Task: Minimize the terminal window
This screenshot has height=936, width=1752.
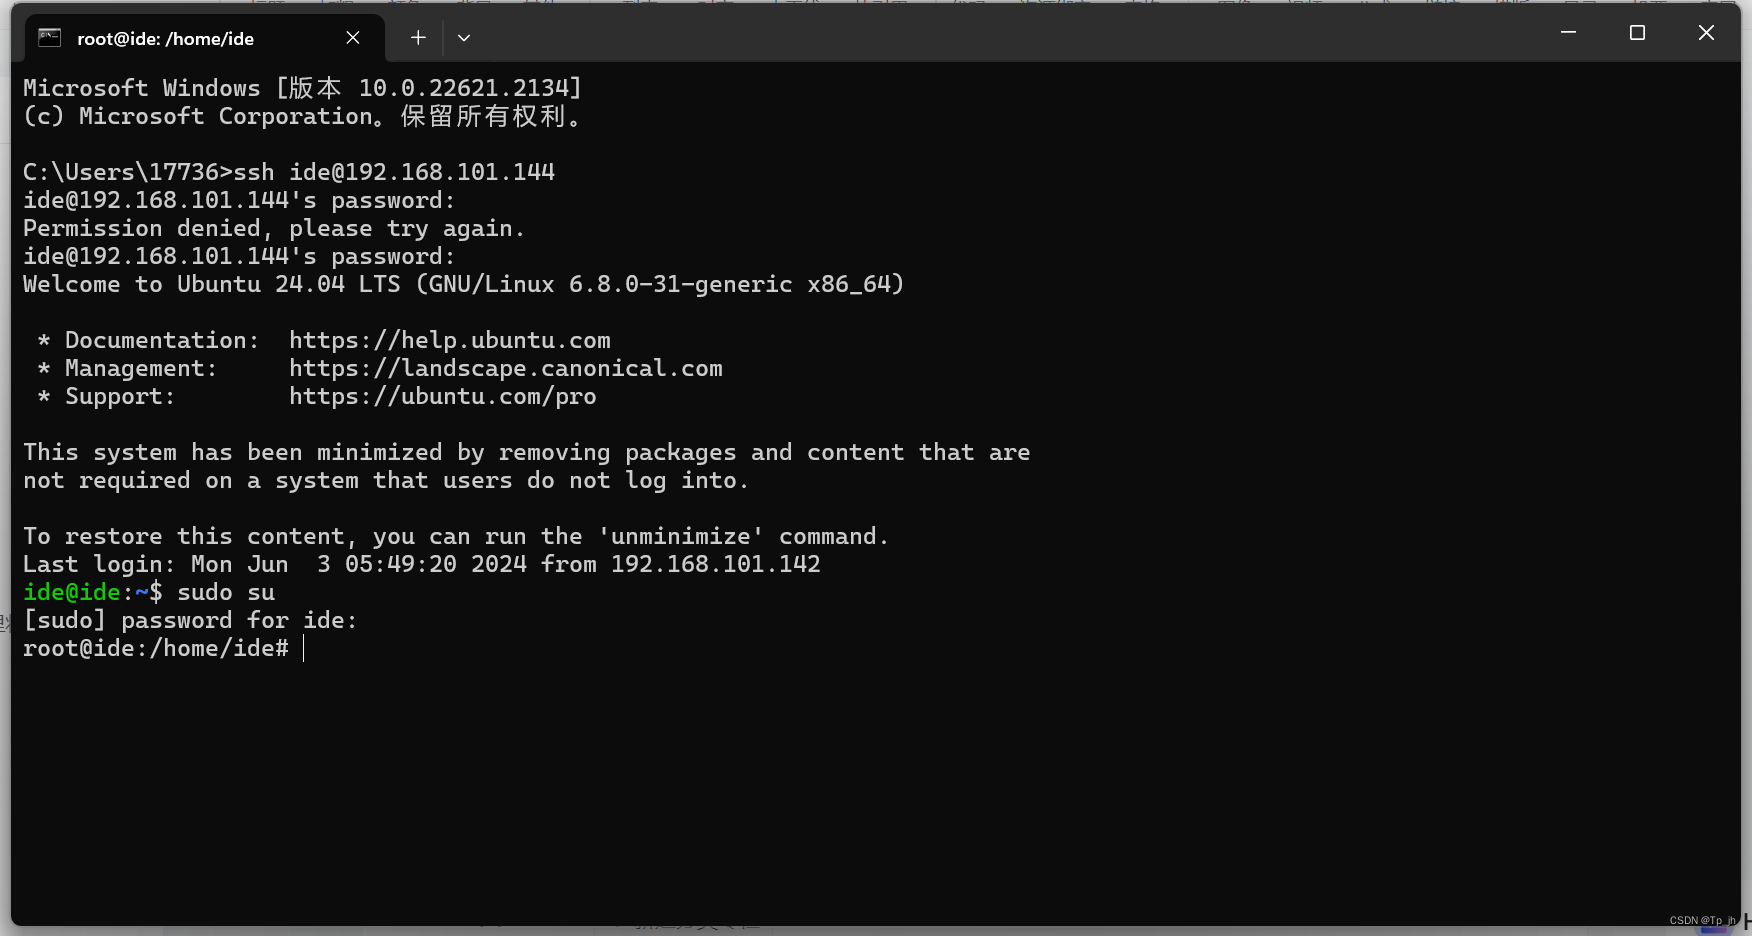Action: [1568, 33]
